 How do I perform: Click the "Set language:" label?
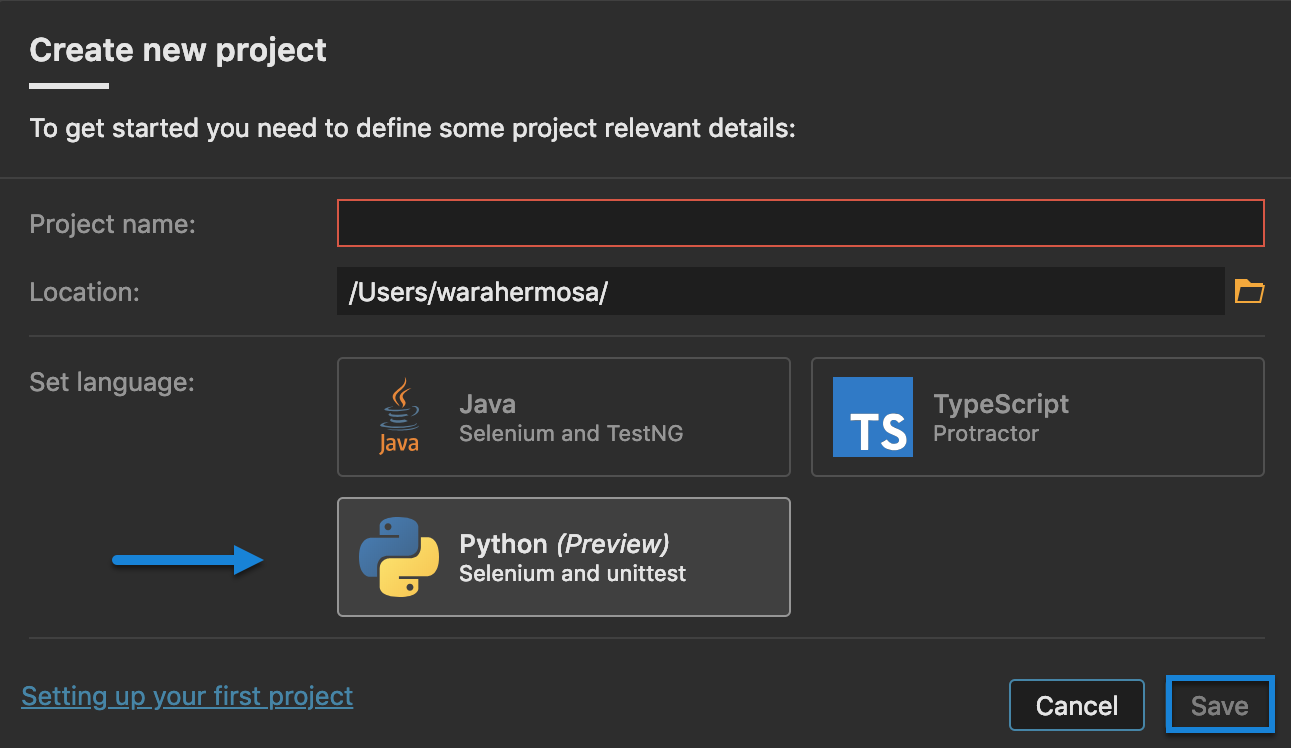pos(112,382)
